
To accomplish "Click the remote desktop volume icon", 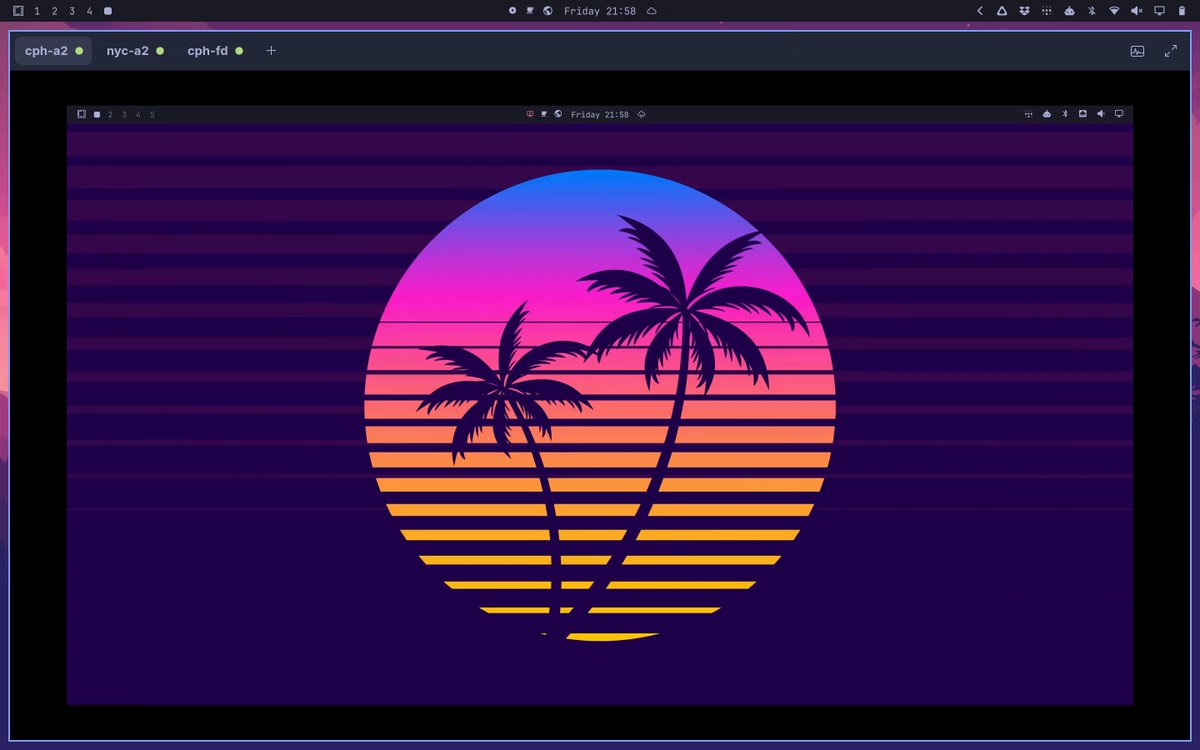I will [1101, 114].
